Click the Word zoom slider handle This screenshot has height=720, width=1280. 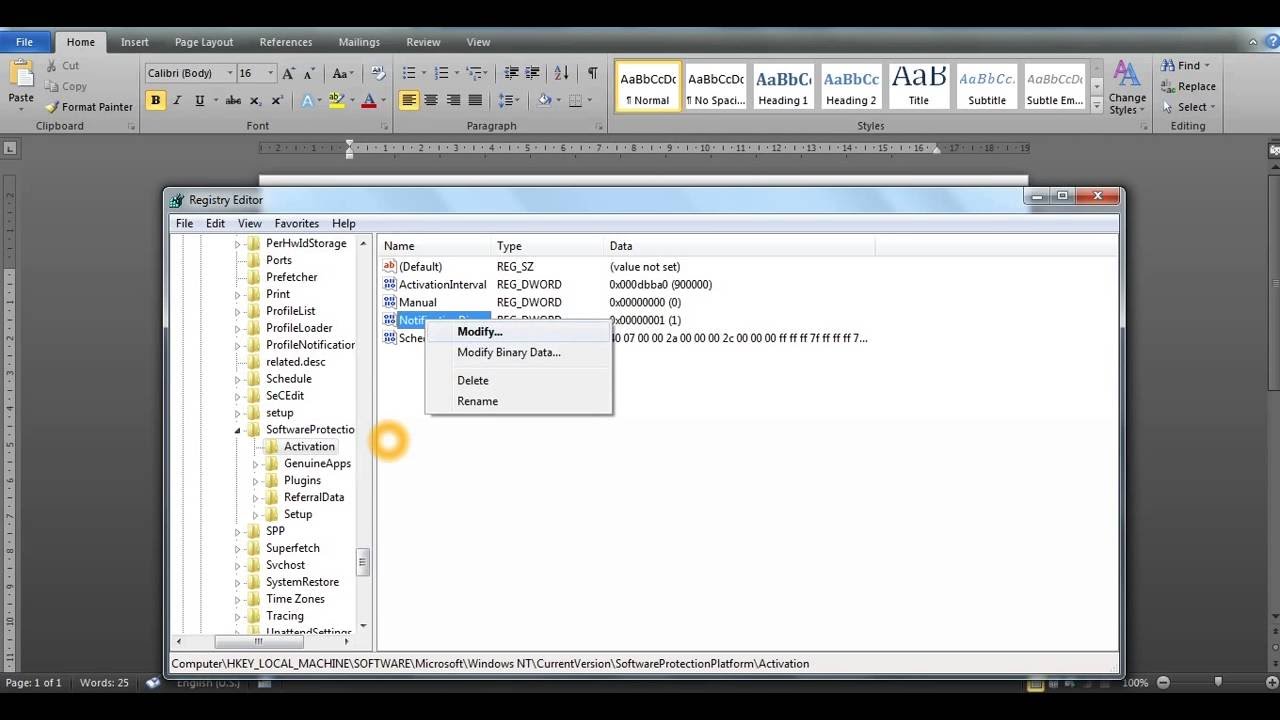[1217, 682]
